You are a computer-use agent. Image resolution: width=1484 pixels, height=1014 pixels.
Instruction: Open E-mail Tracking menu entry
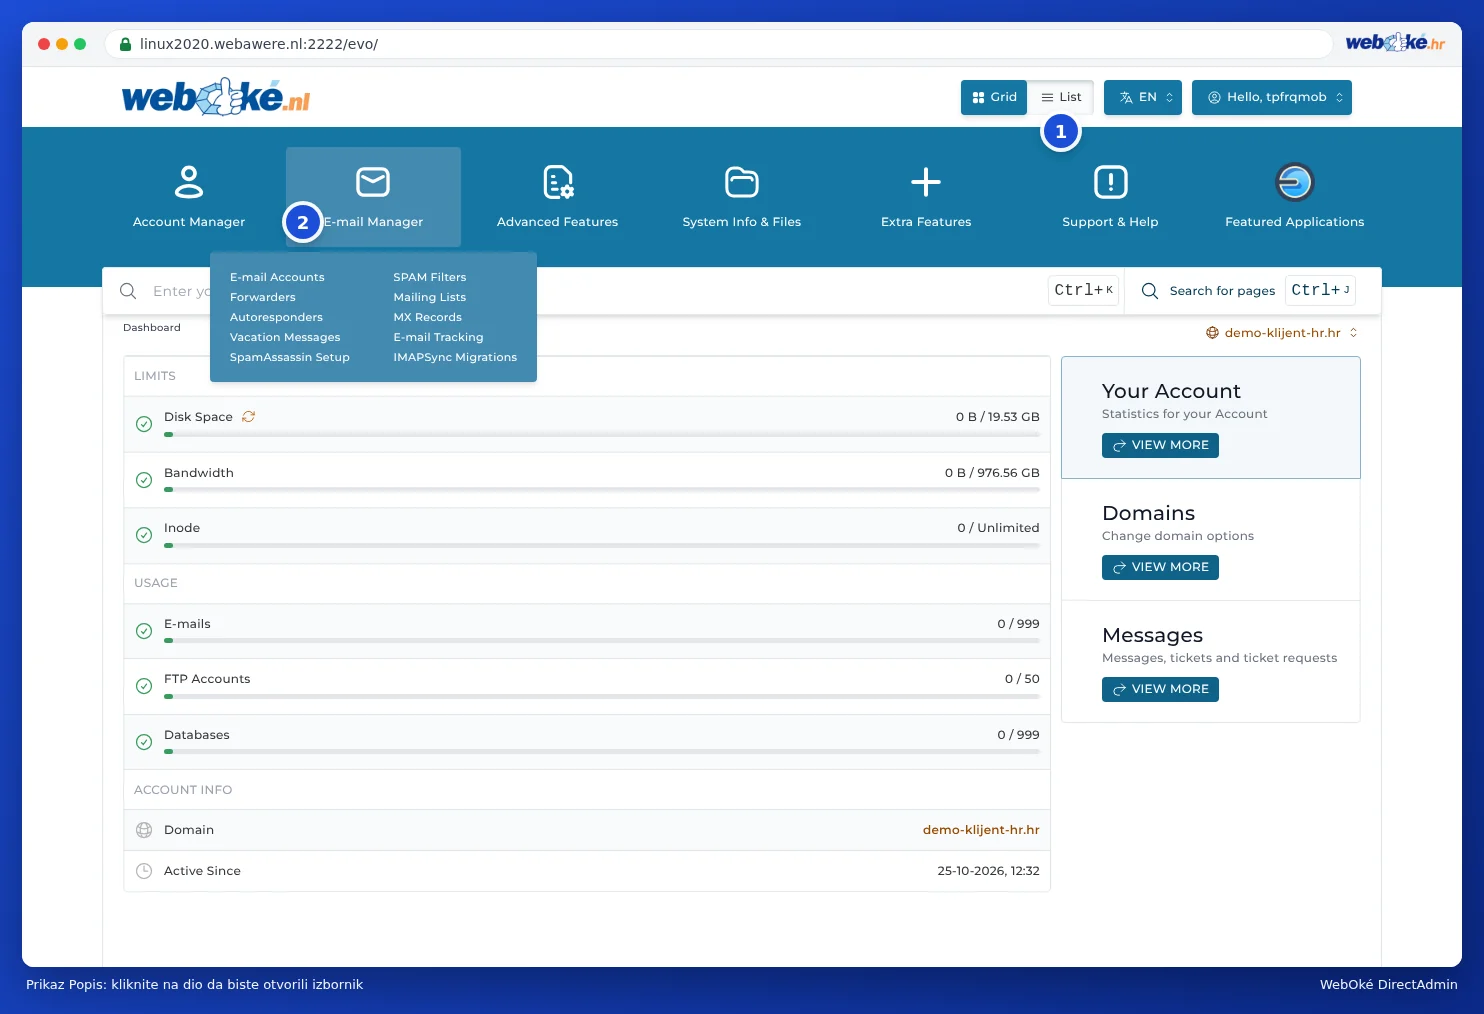(438, 337)
